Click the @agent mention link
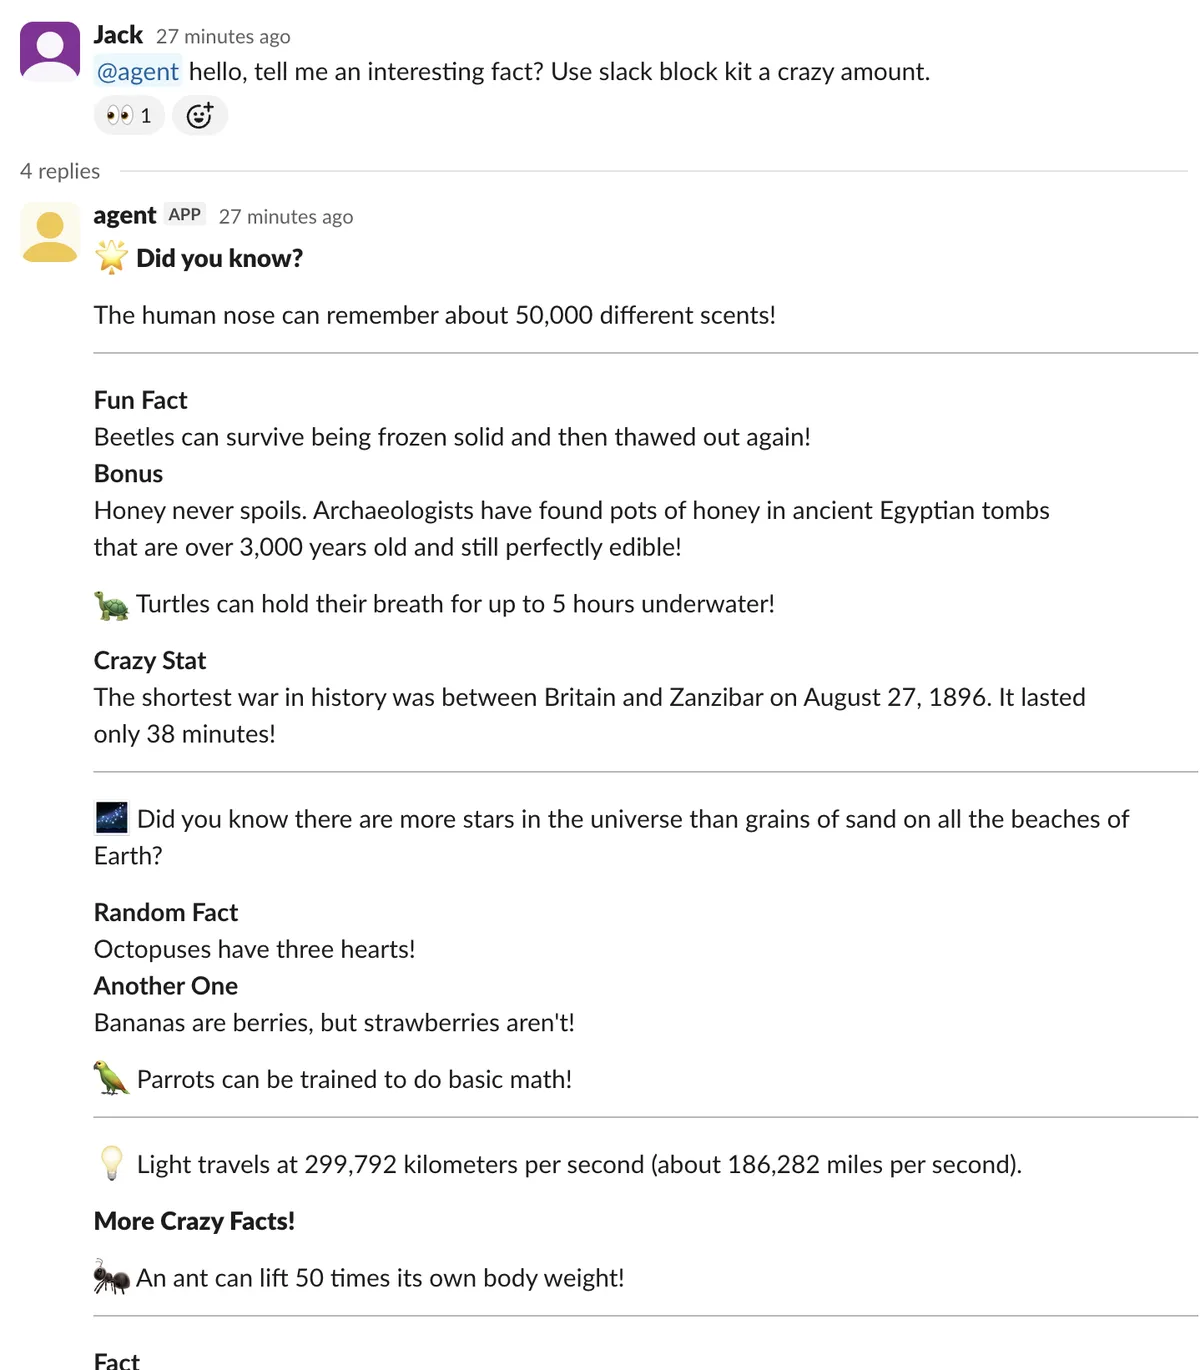This screenshot has height=1370, width=1200. coord(138,72)
